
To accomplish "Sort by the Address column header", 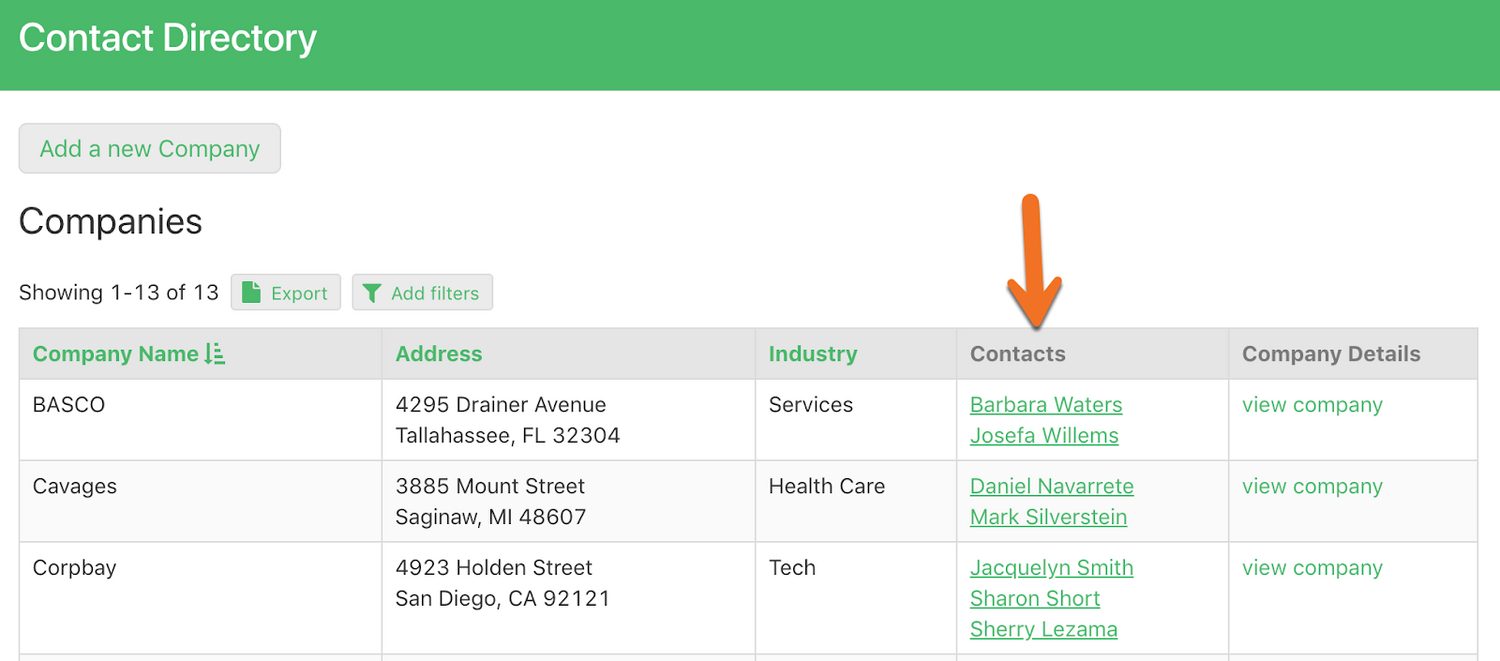I will click(x=439, y=354).
